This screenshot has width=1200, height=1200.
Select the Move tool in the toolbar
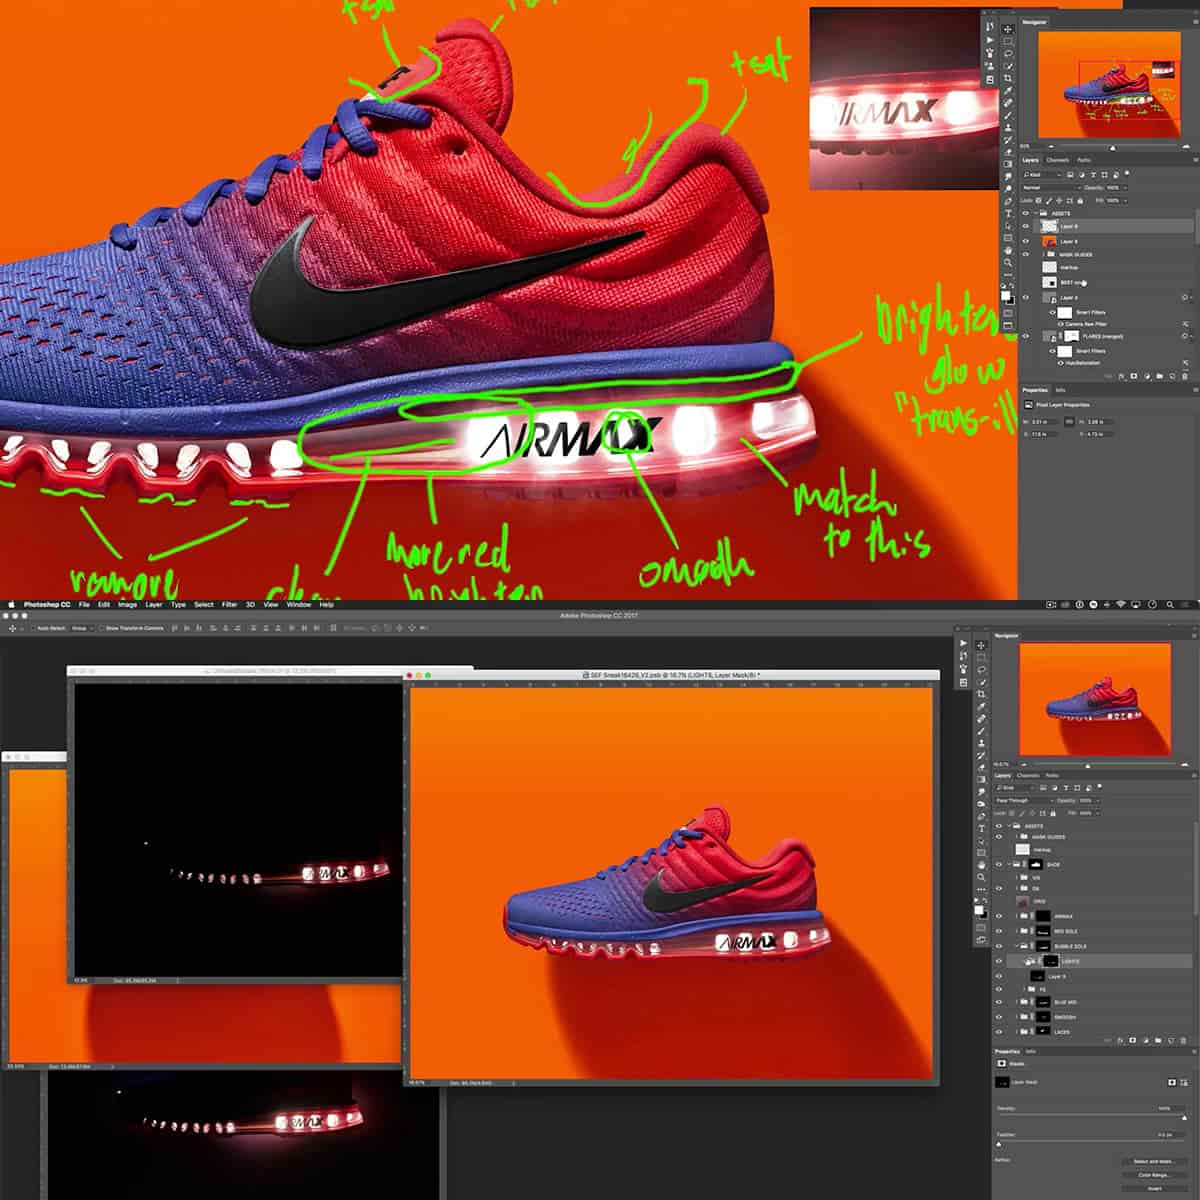point(980,646)
